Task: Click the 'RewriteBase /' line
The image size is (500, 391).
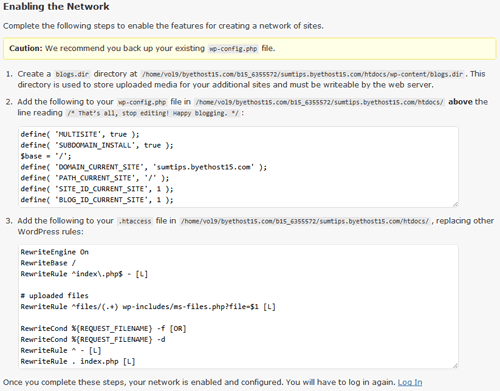Action: (48, 263)
